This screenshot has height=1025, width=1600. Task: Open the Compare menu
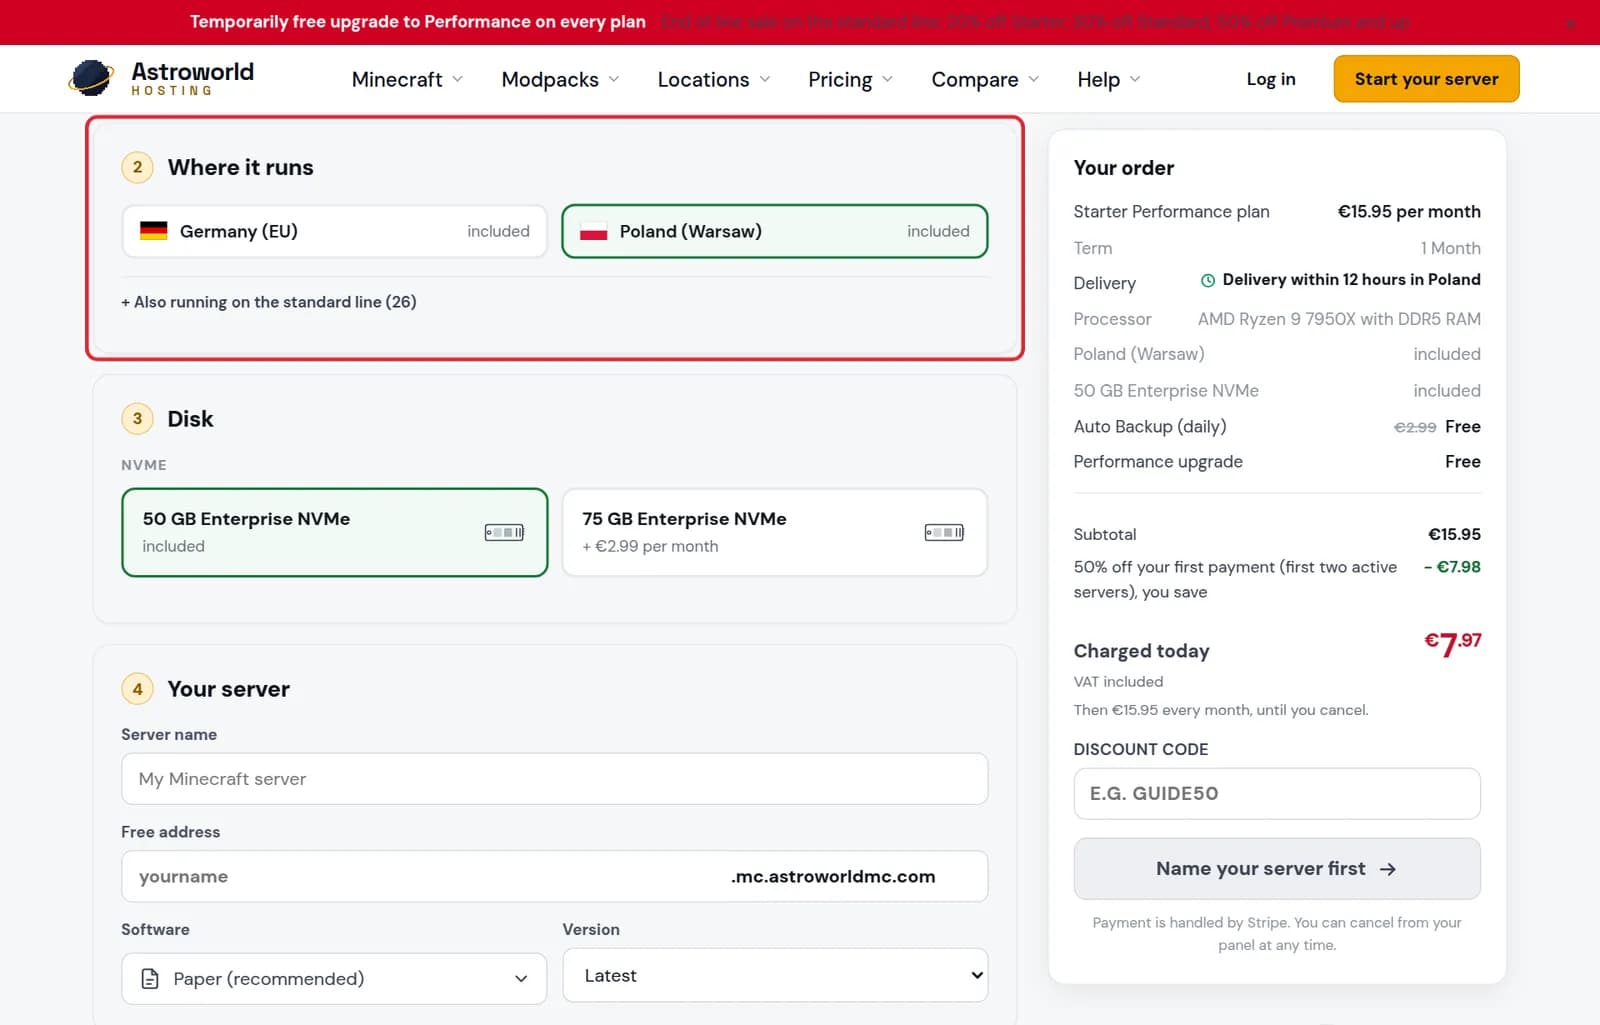tap(985, 79)
